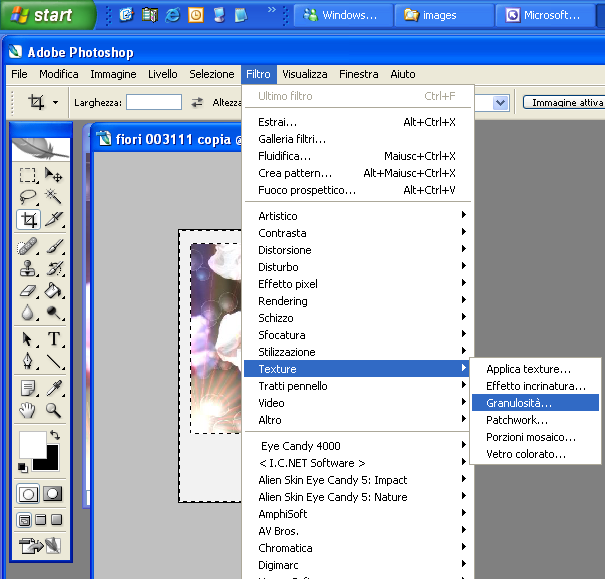Screen dimensions: 605x579
Task: Swap Larghezza and Altezza values
Action: click(x=197, y=102)
